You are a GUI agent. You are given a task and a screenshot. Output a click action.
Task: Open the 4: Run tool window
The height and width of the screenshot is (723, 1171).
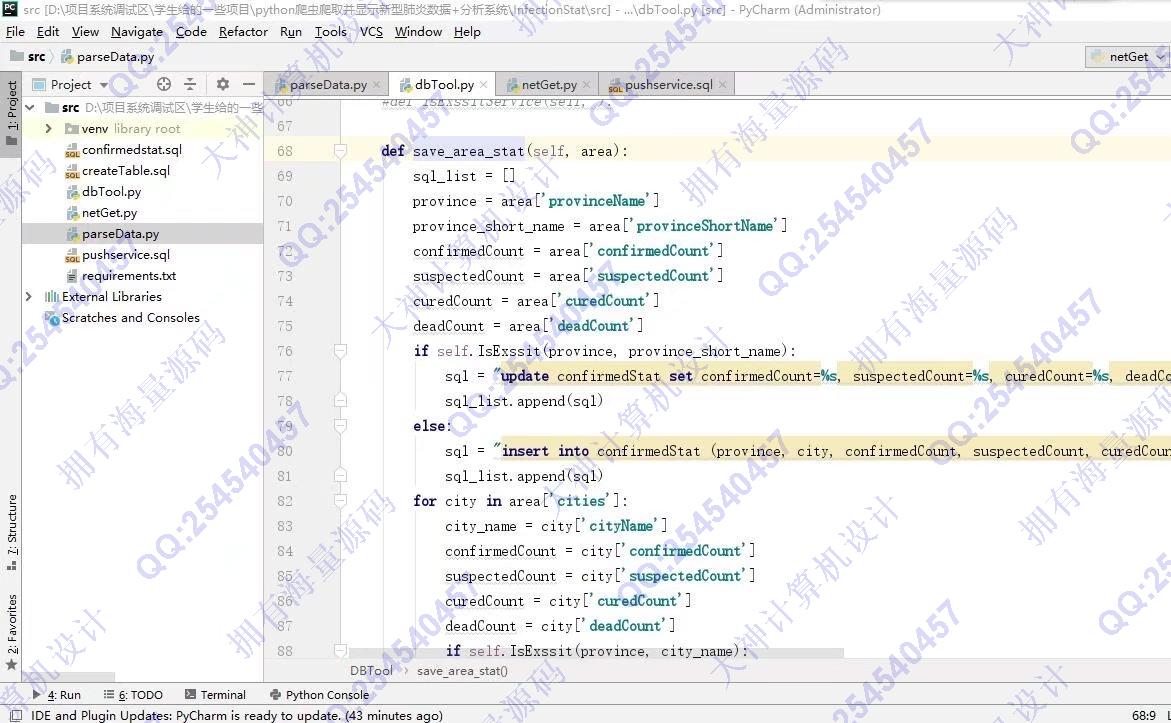tap(57, 695)
